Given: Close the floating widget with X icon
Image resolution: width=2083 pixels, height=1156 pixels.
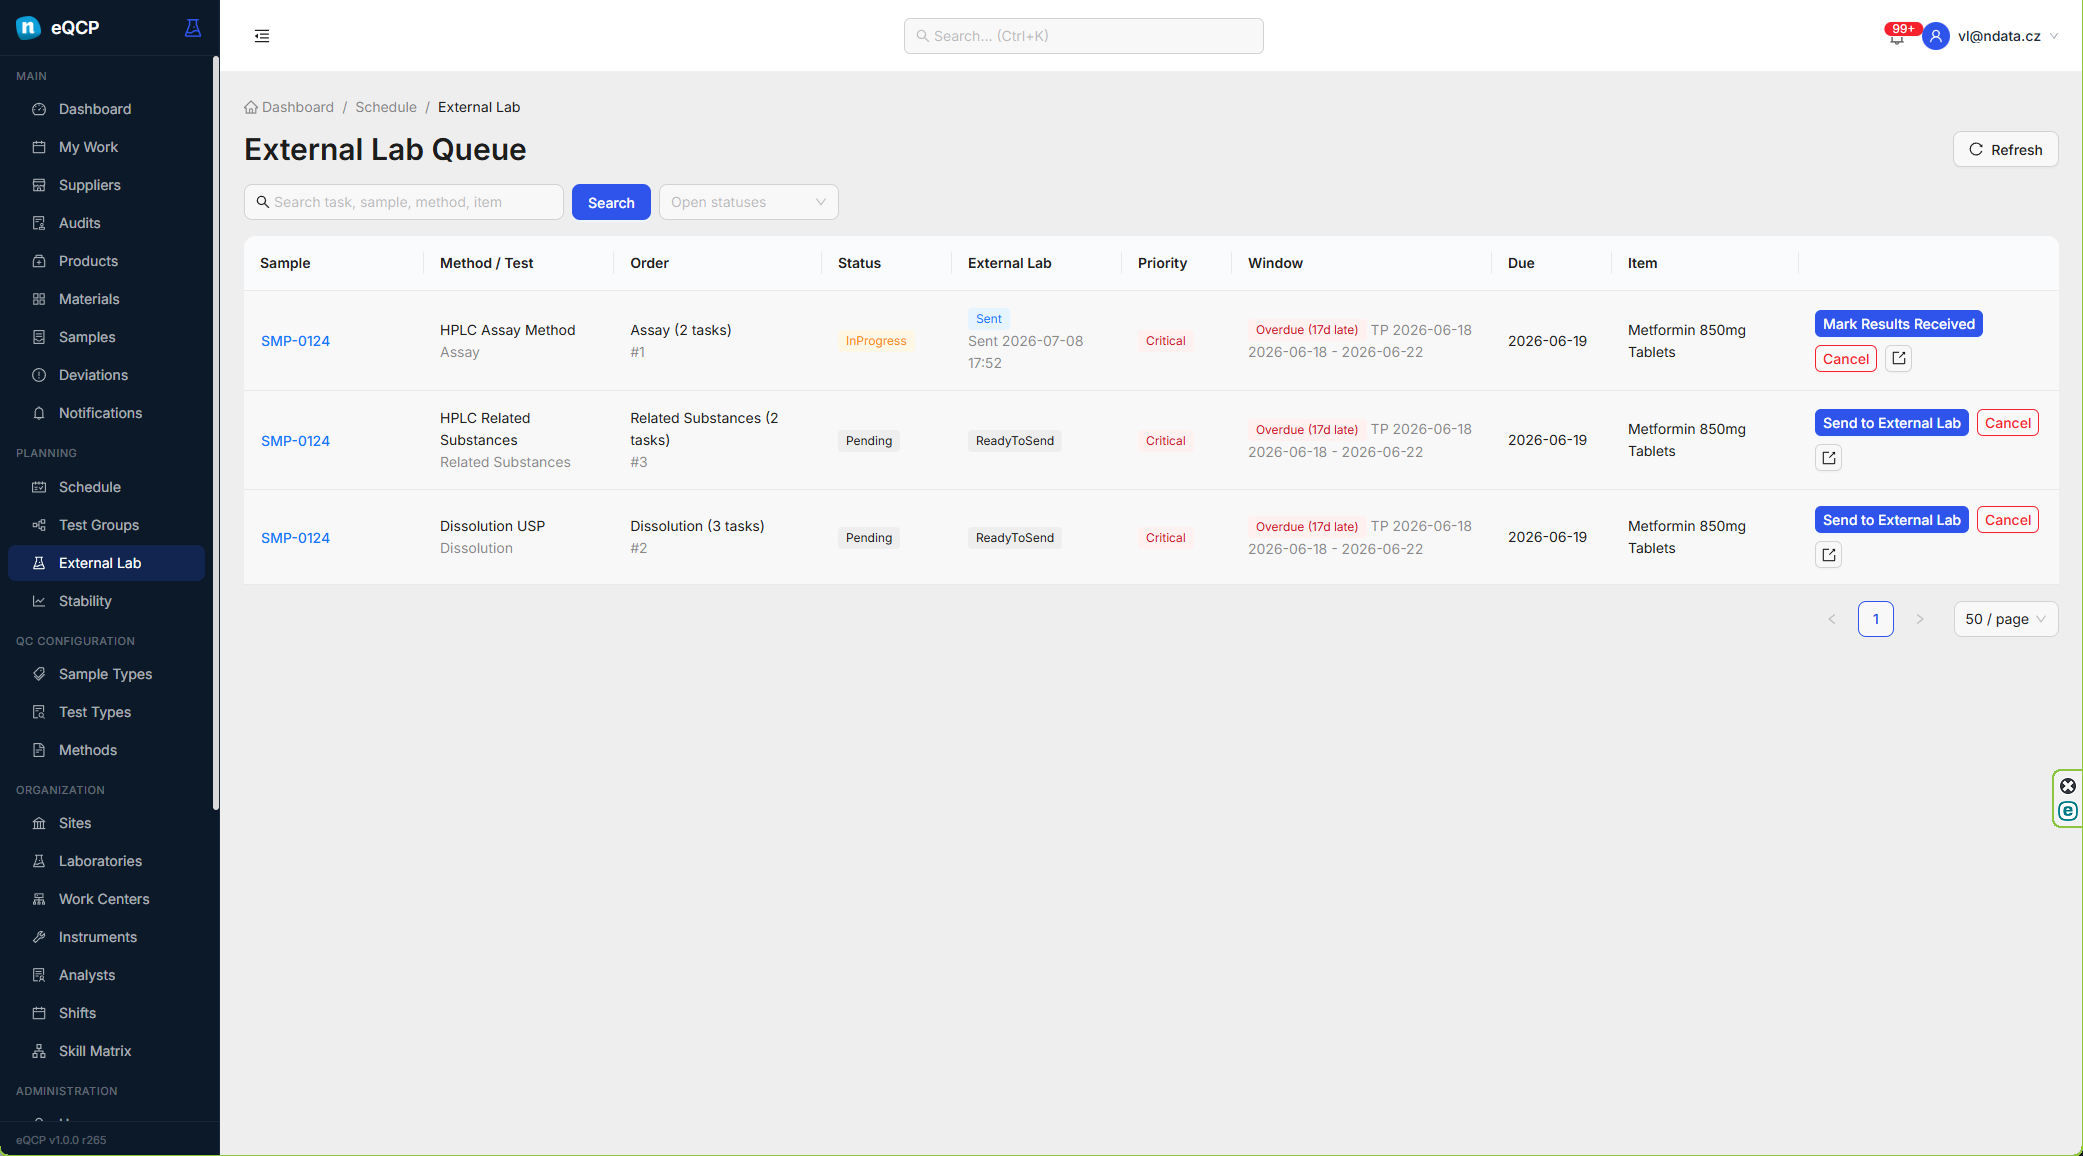Looking at the screenshot, I should point(2068,786).
